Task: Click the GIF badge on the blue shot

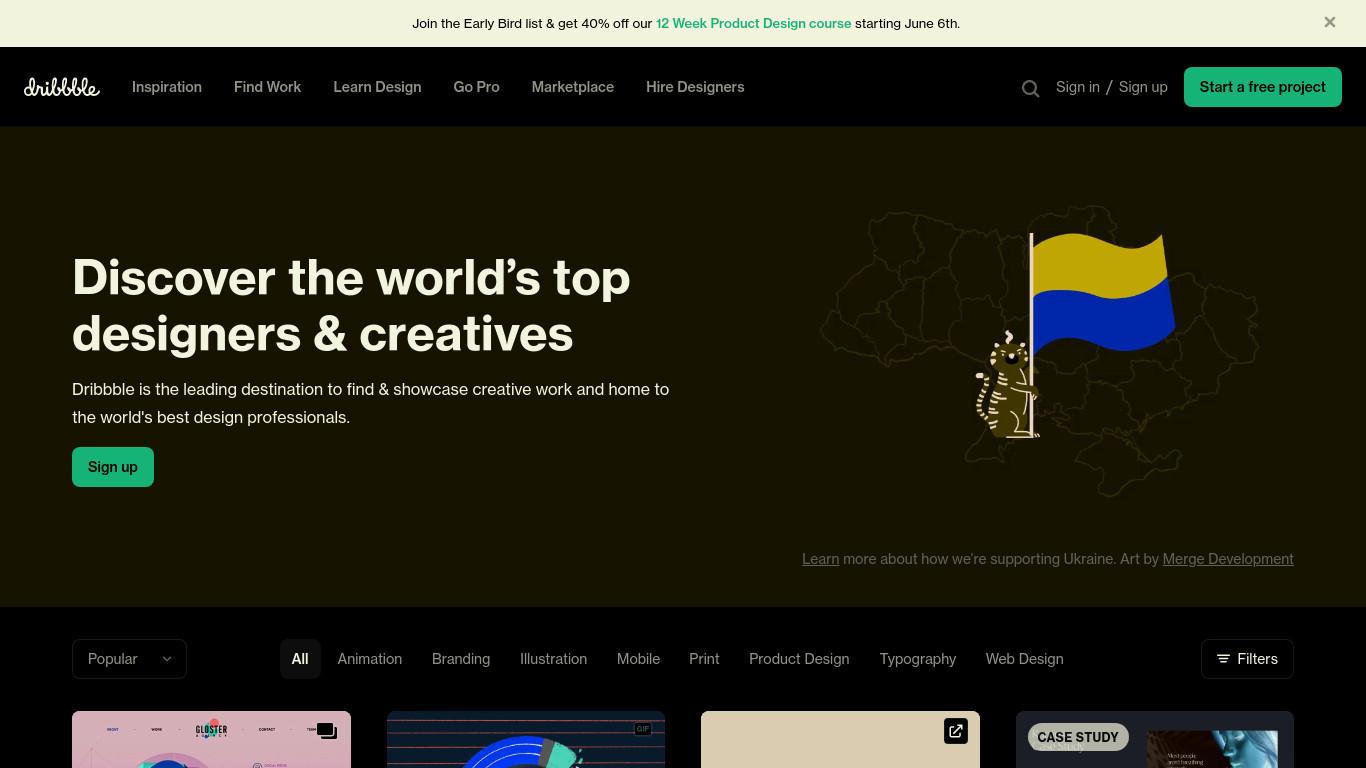Action: [x=642, y=729]
